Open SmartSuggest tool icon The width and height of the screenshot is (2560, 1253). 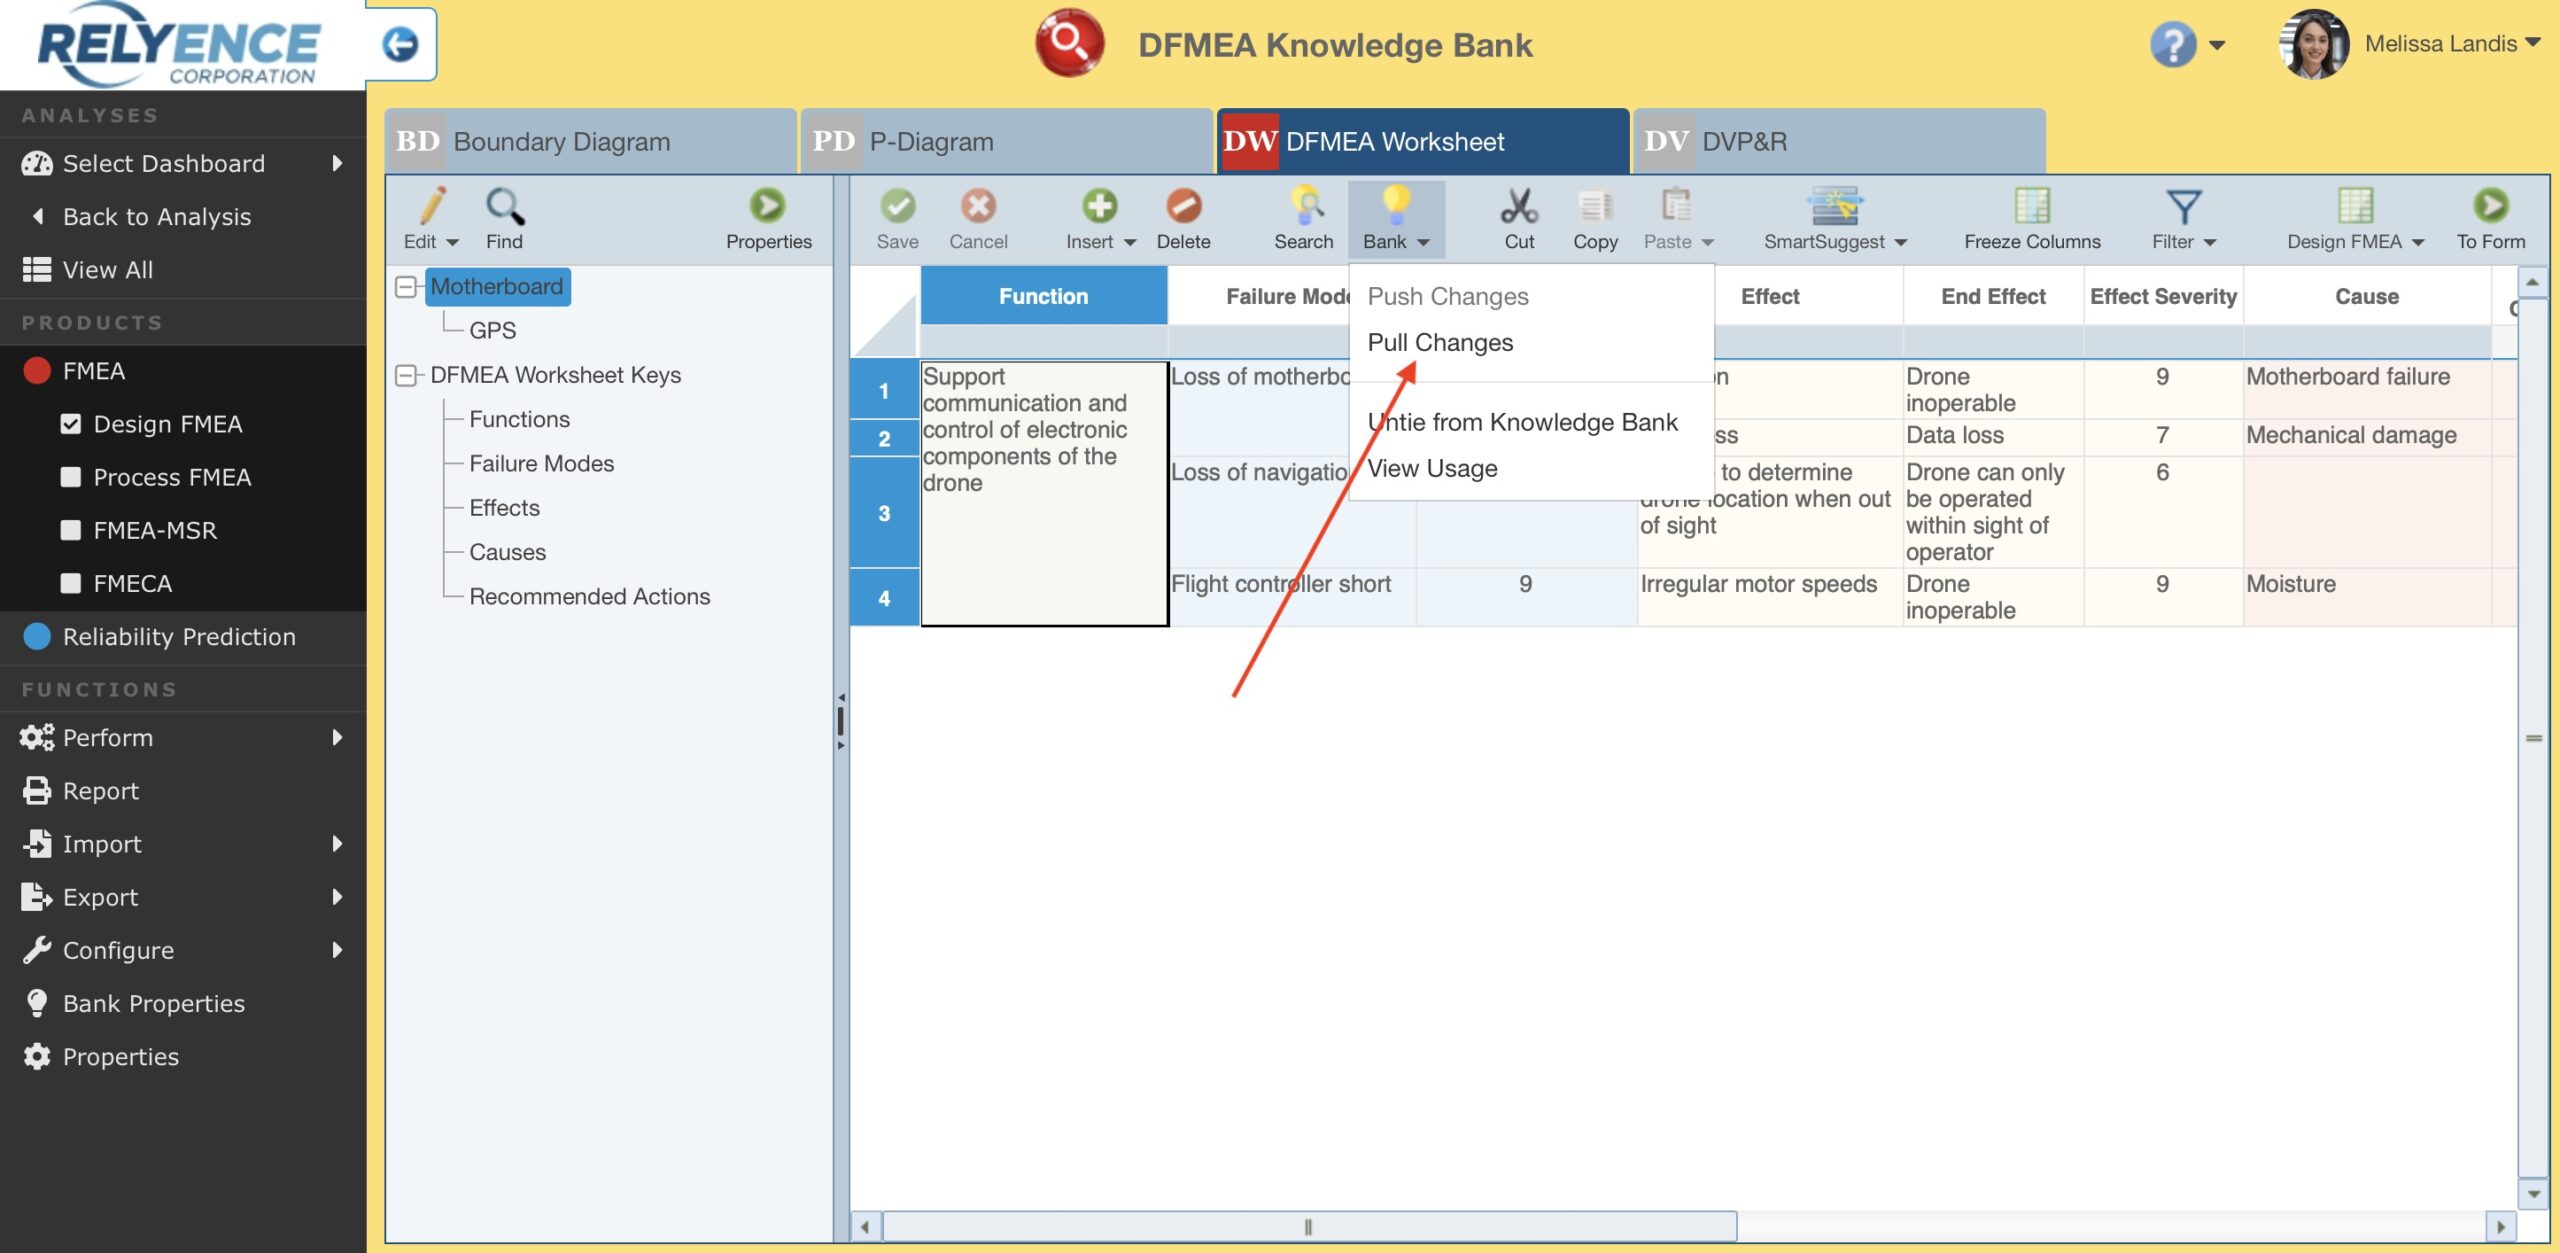click(1835, 205)
